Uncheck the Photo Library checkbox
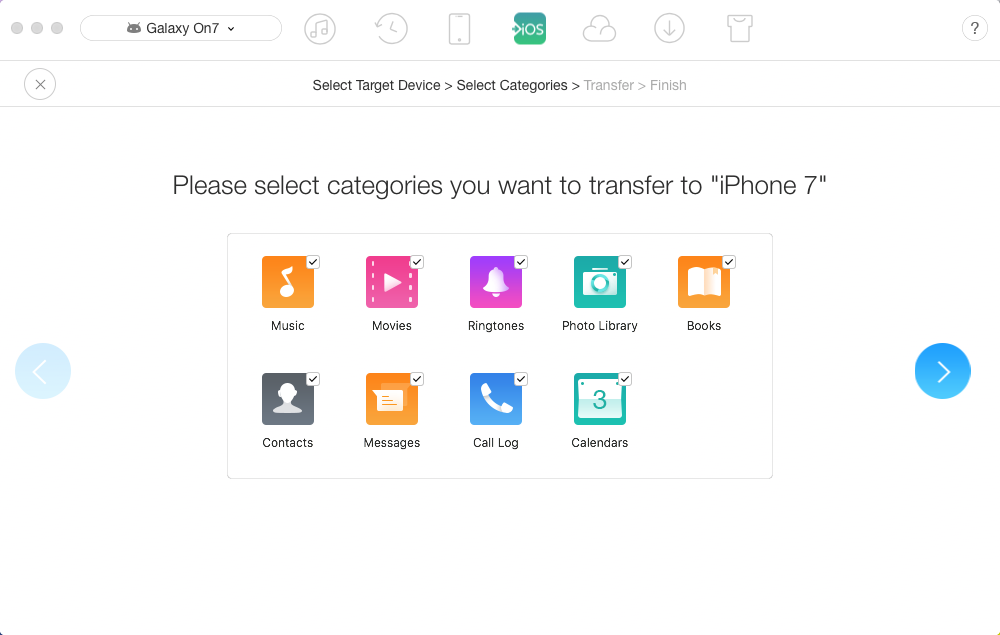The height and width of the screenshot is (635, 1000). pyautogui.click(x=625, y=262)
